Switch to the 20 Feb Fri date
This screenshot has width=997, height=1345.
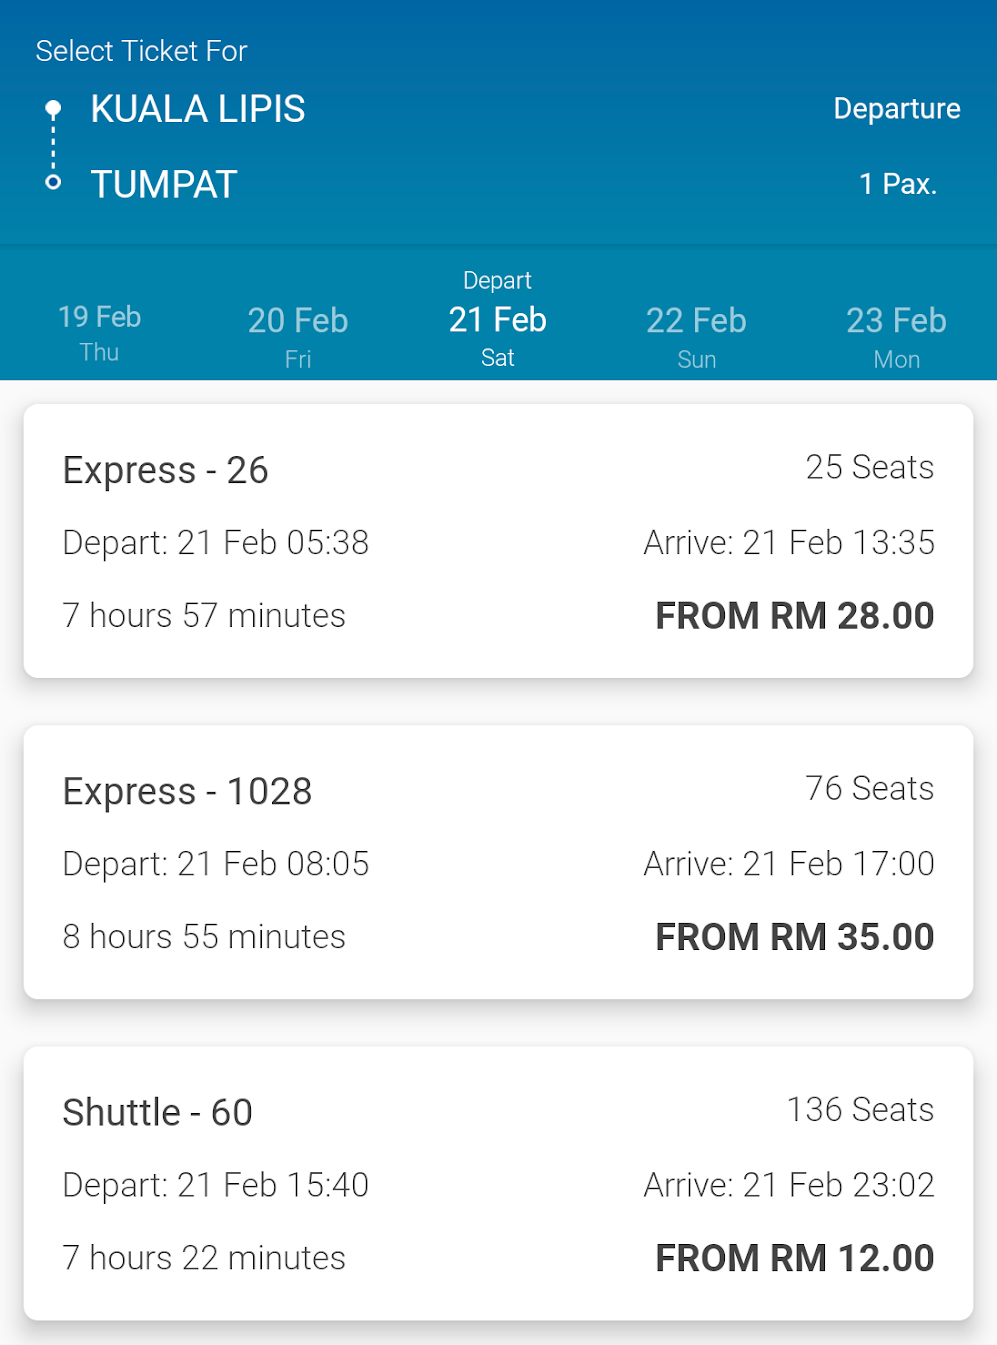298,335
